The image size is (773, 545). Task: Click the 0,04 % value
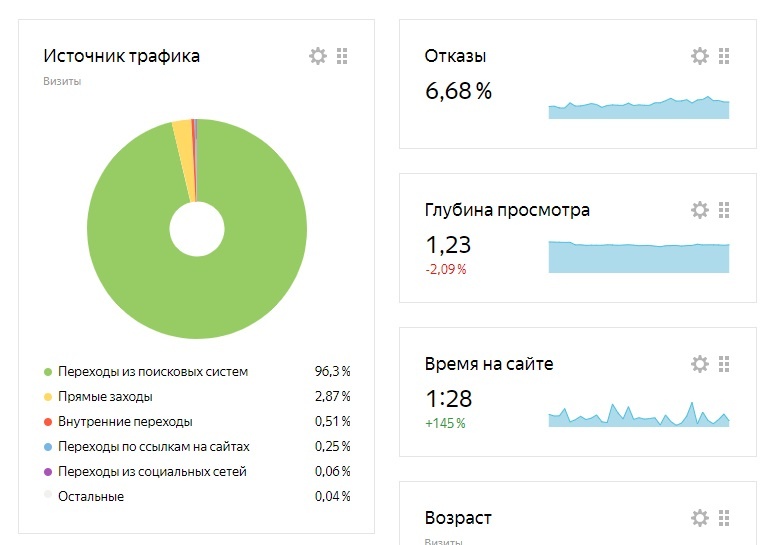coord(332,497)
